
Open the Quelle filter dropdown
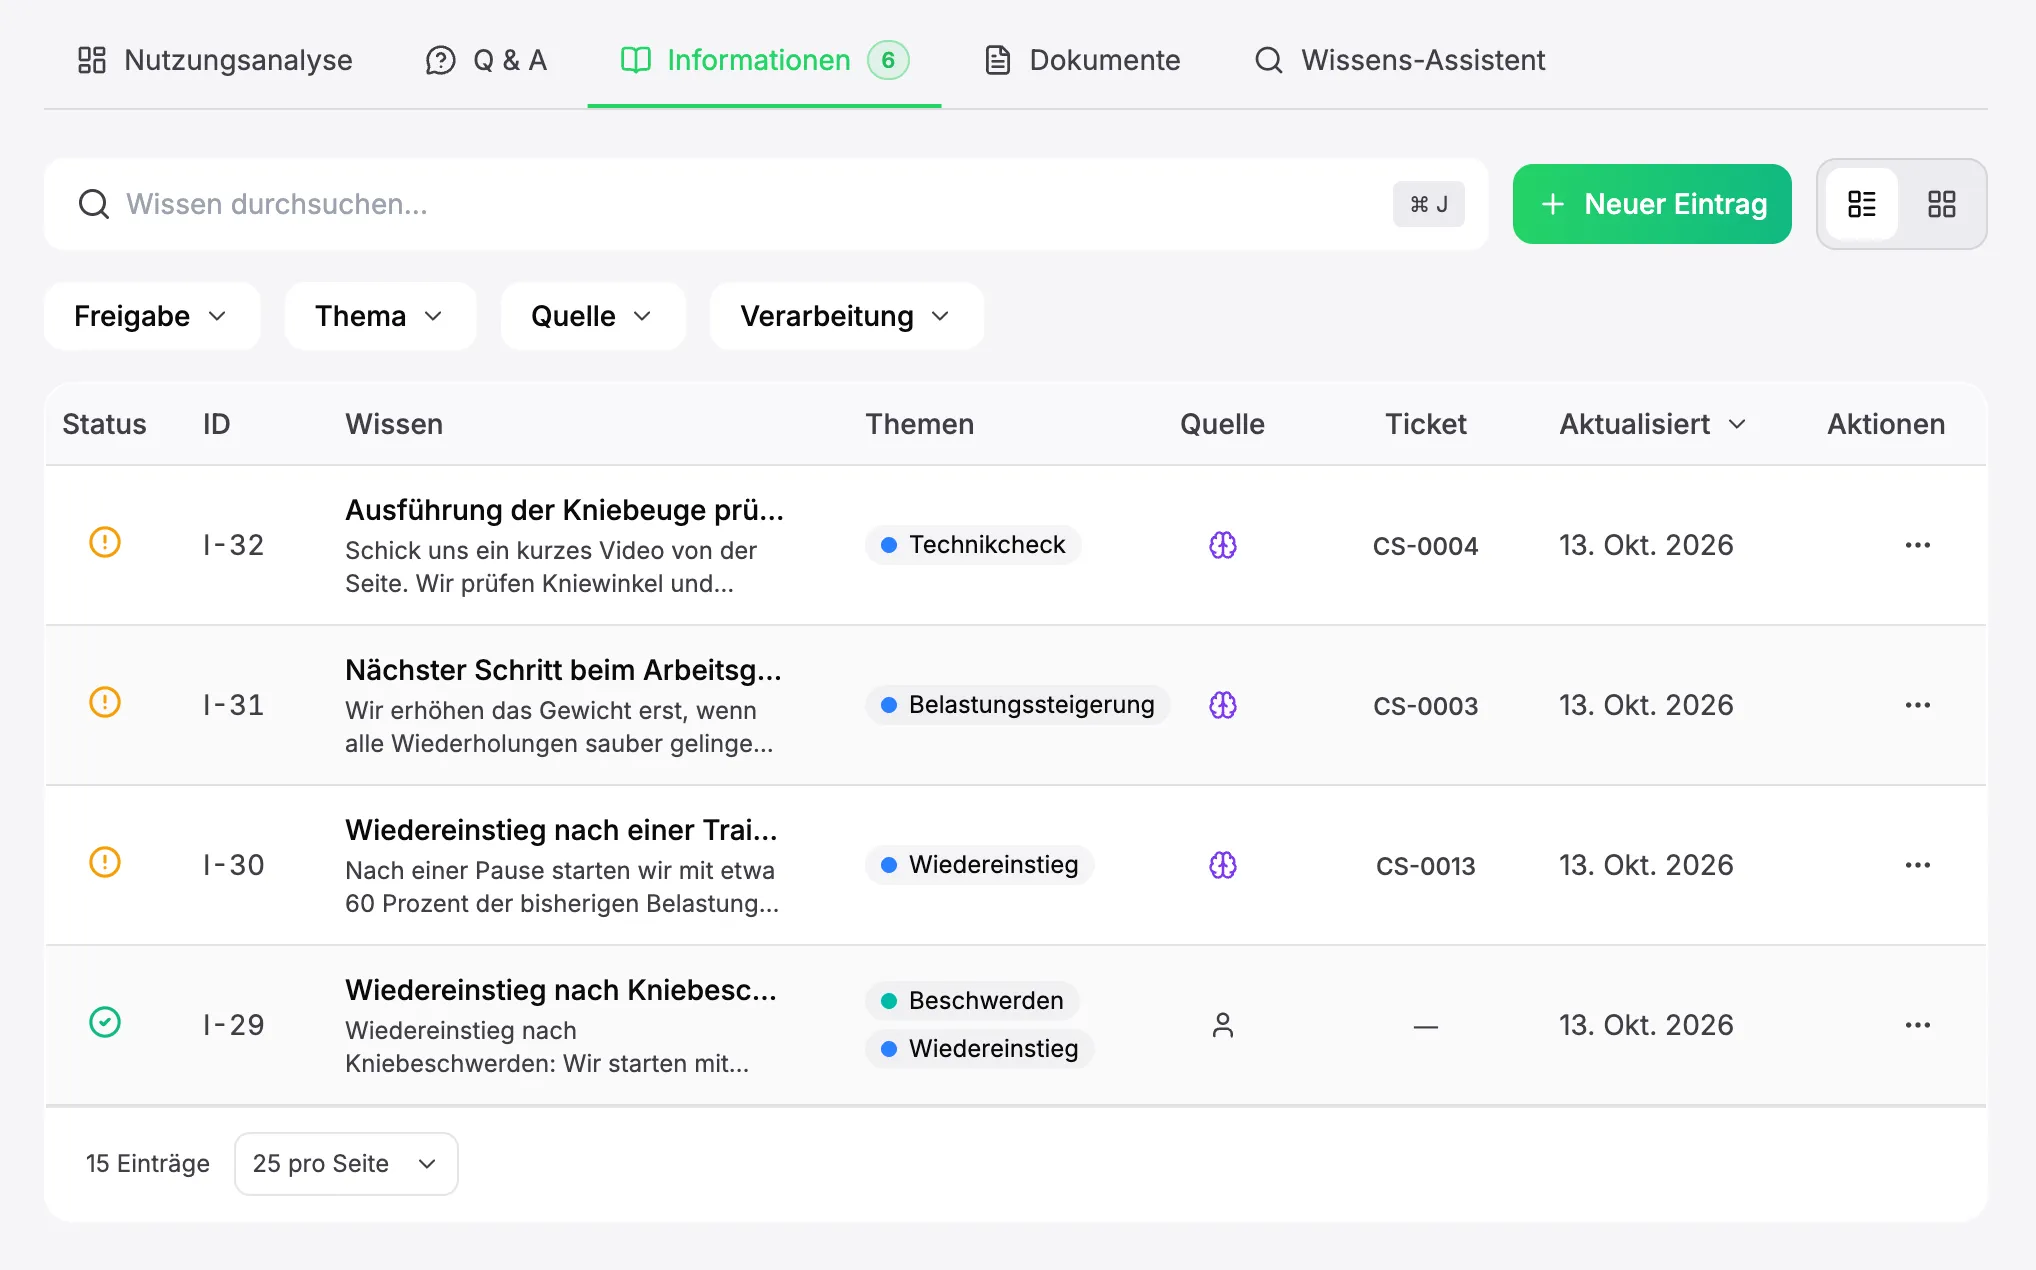593,316
